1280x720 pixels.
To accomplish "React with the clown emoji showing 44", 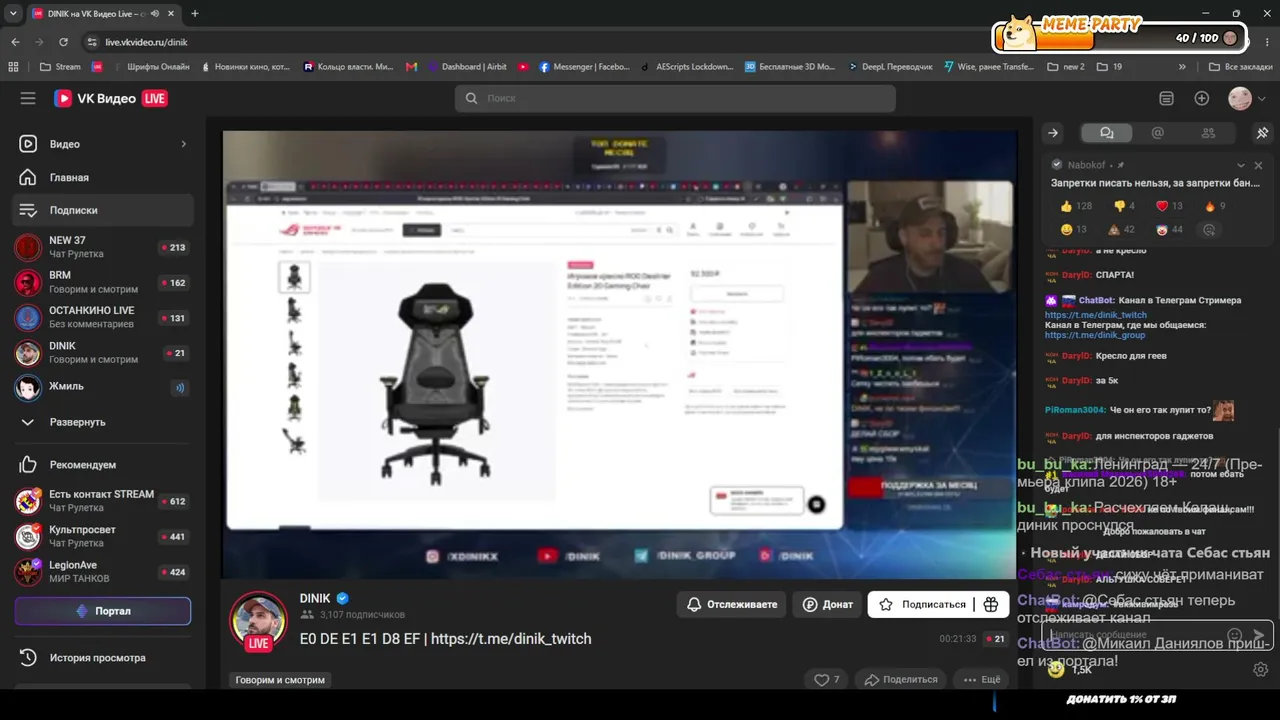I will [x=1168, y=230].
